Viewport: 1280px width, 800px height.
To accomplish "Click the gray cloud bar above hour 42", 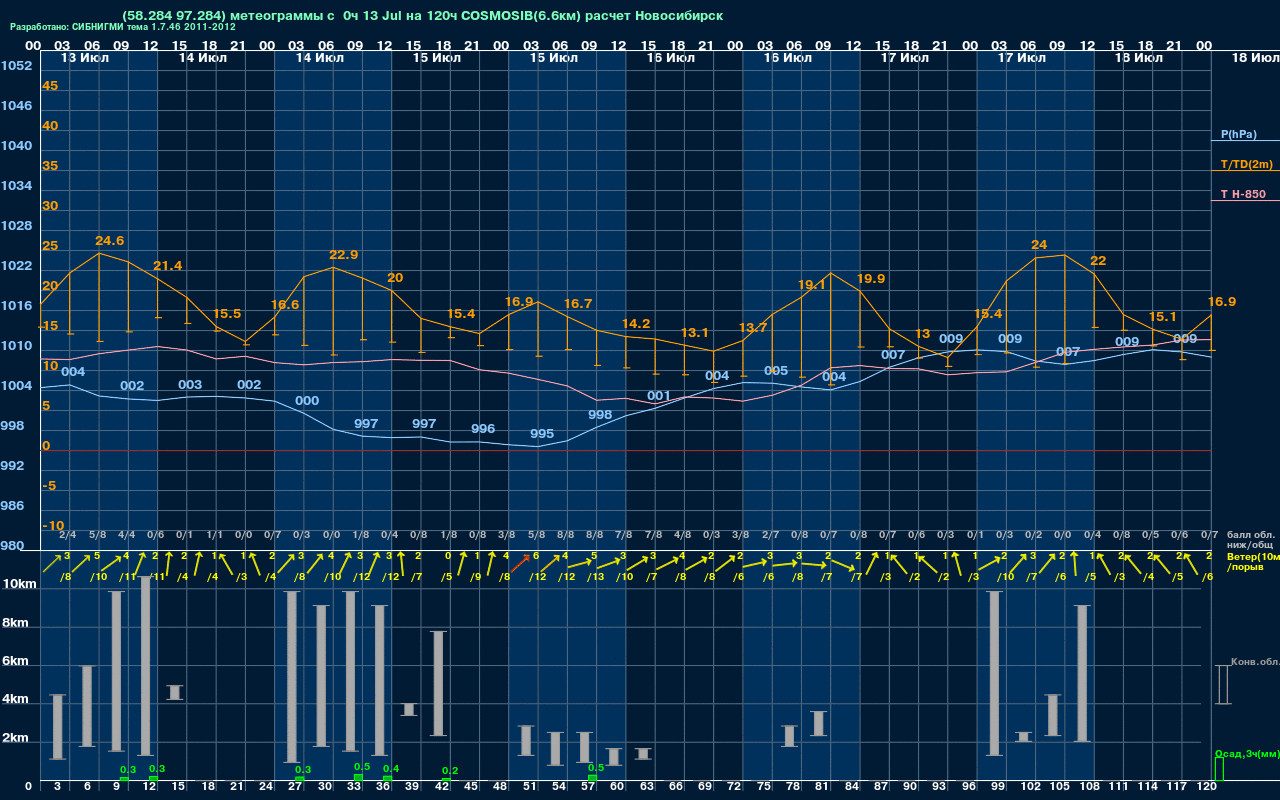I will click(x=439, y=683).
